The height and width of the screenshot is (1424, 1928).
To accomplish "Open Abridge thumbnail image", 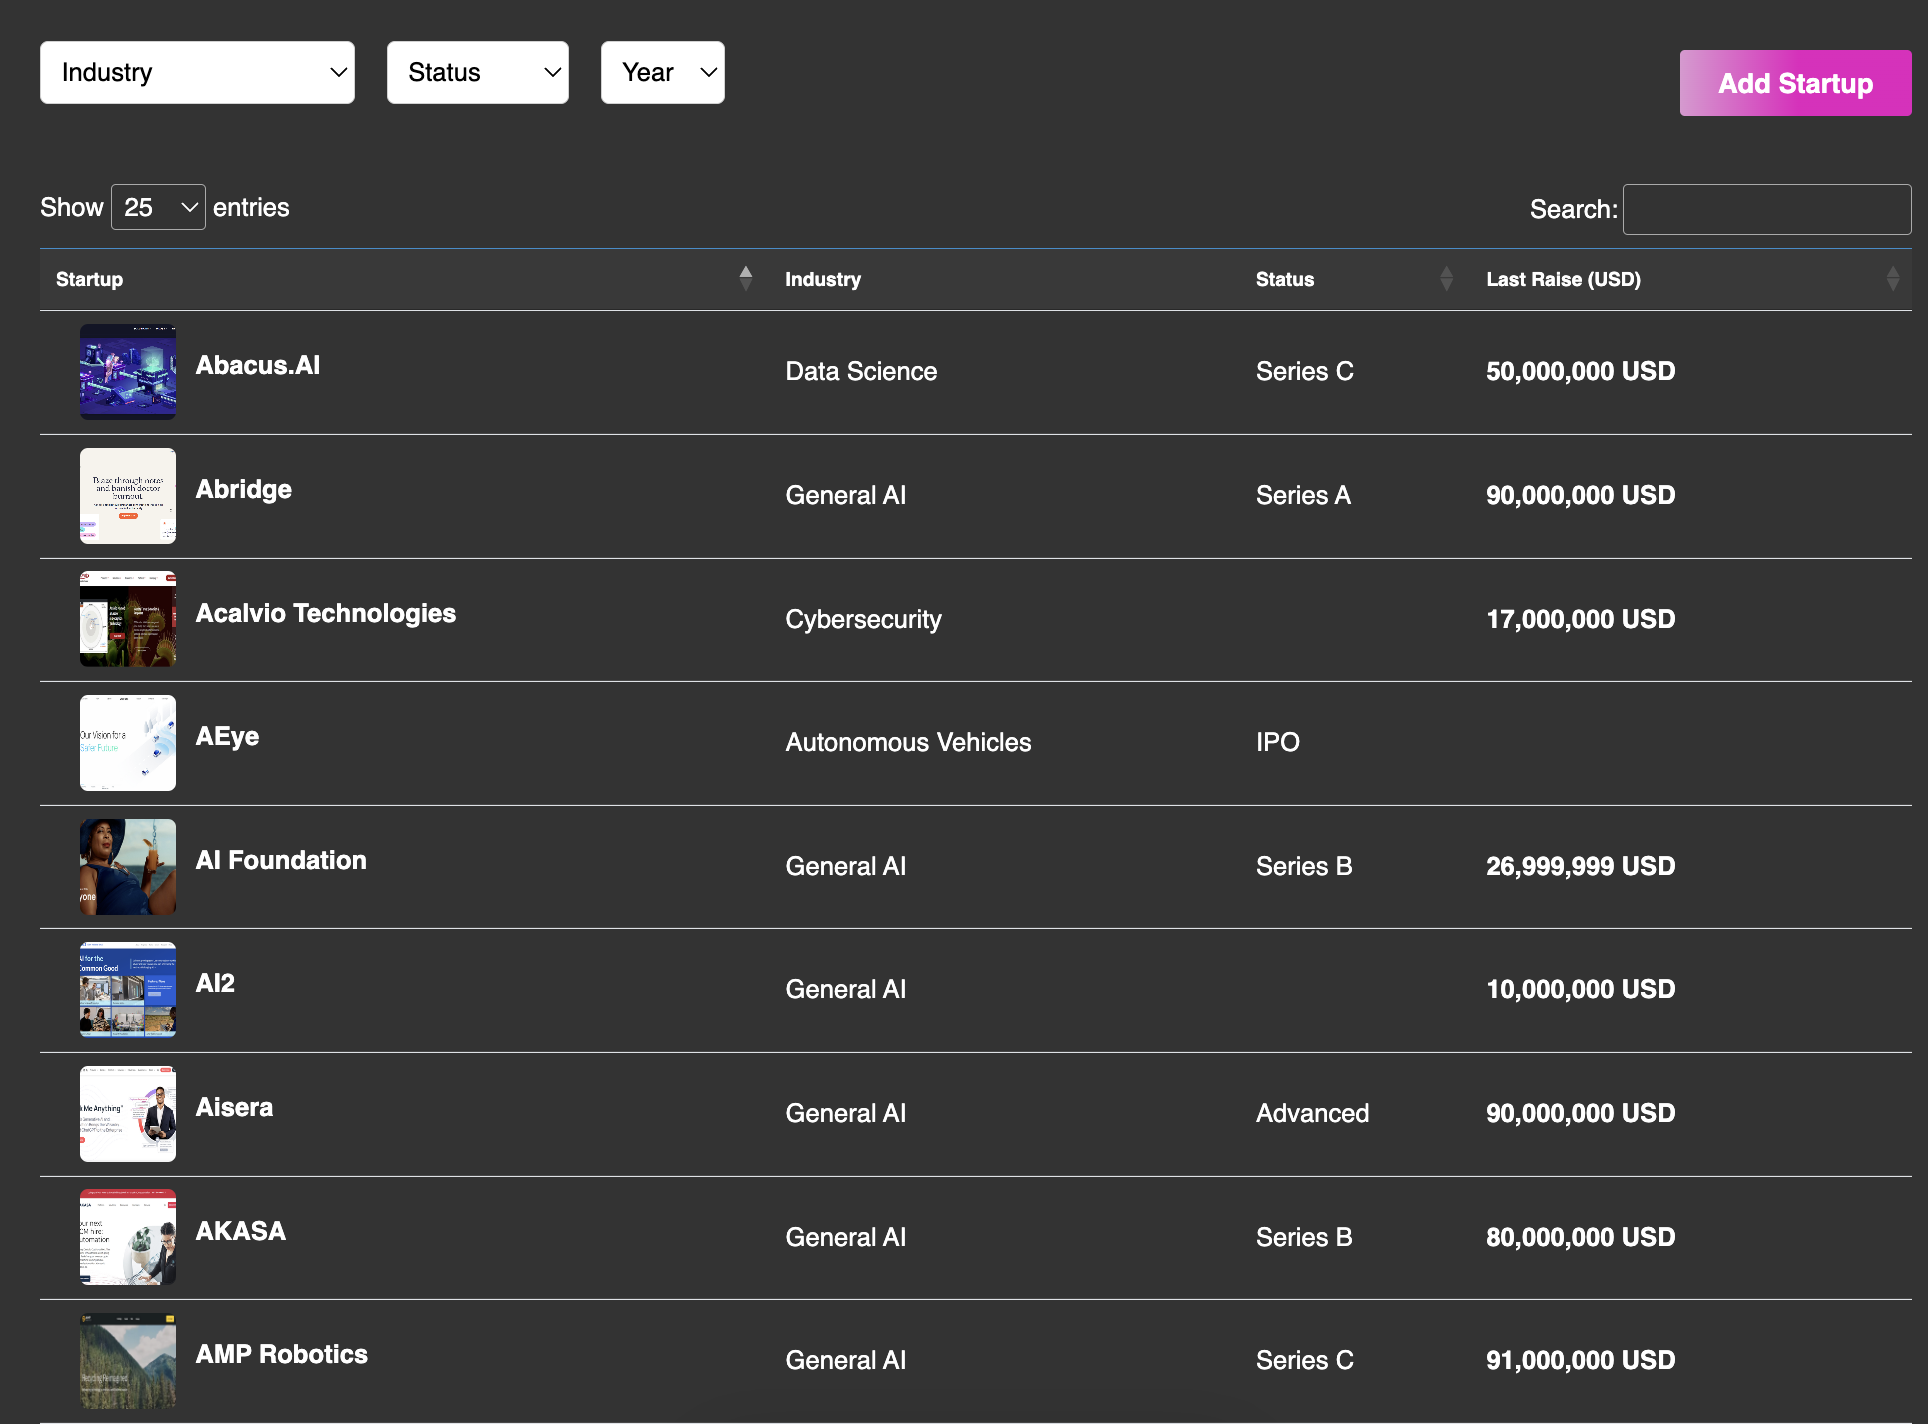I will pyautogui.click(x=128, y=496).
